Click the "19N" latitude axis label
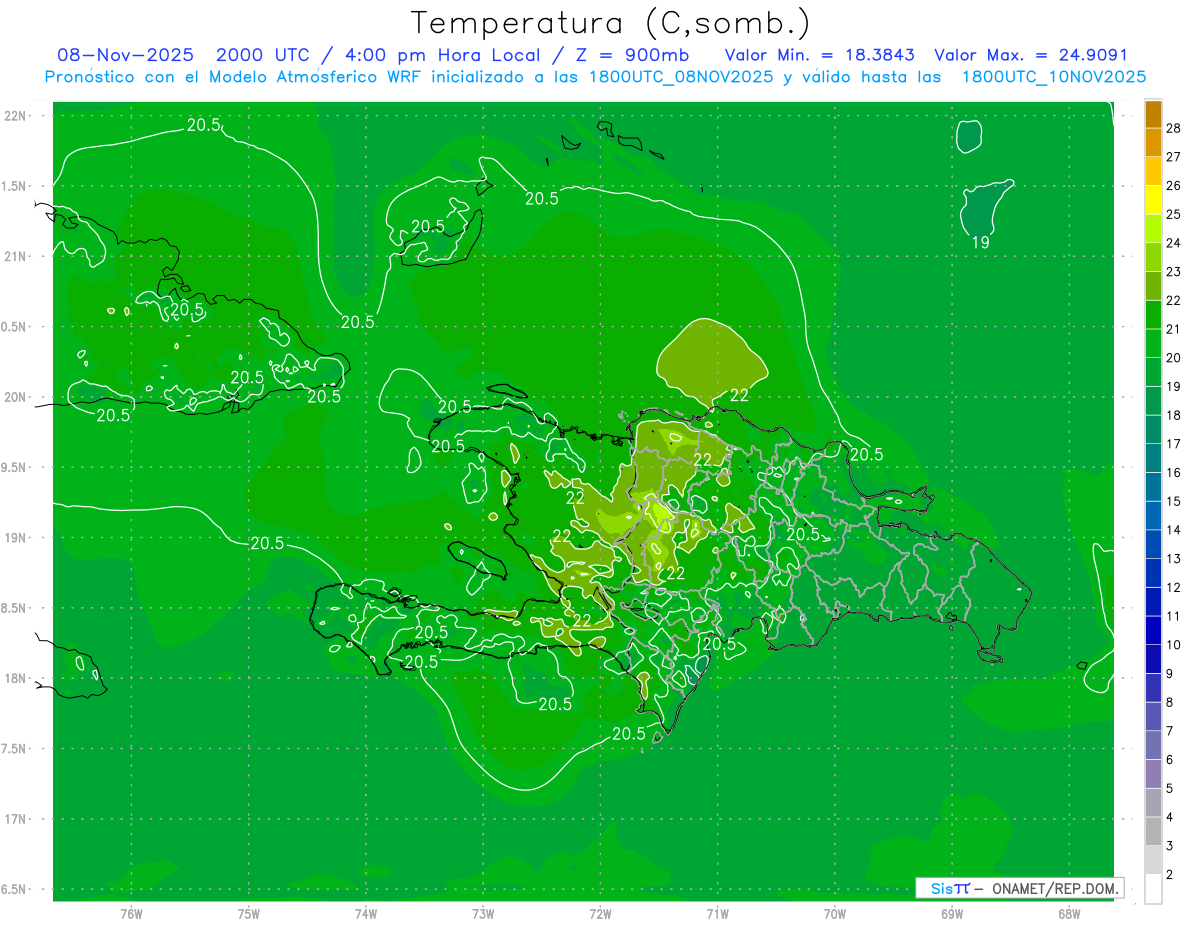This screenshot has width=1200, height=927. pyautogui.click(x=15, y=537)
